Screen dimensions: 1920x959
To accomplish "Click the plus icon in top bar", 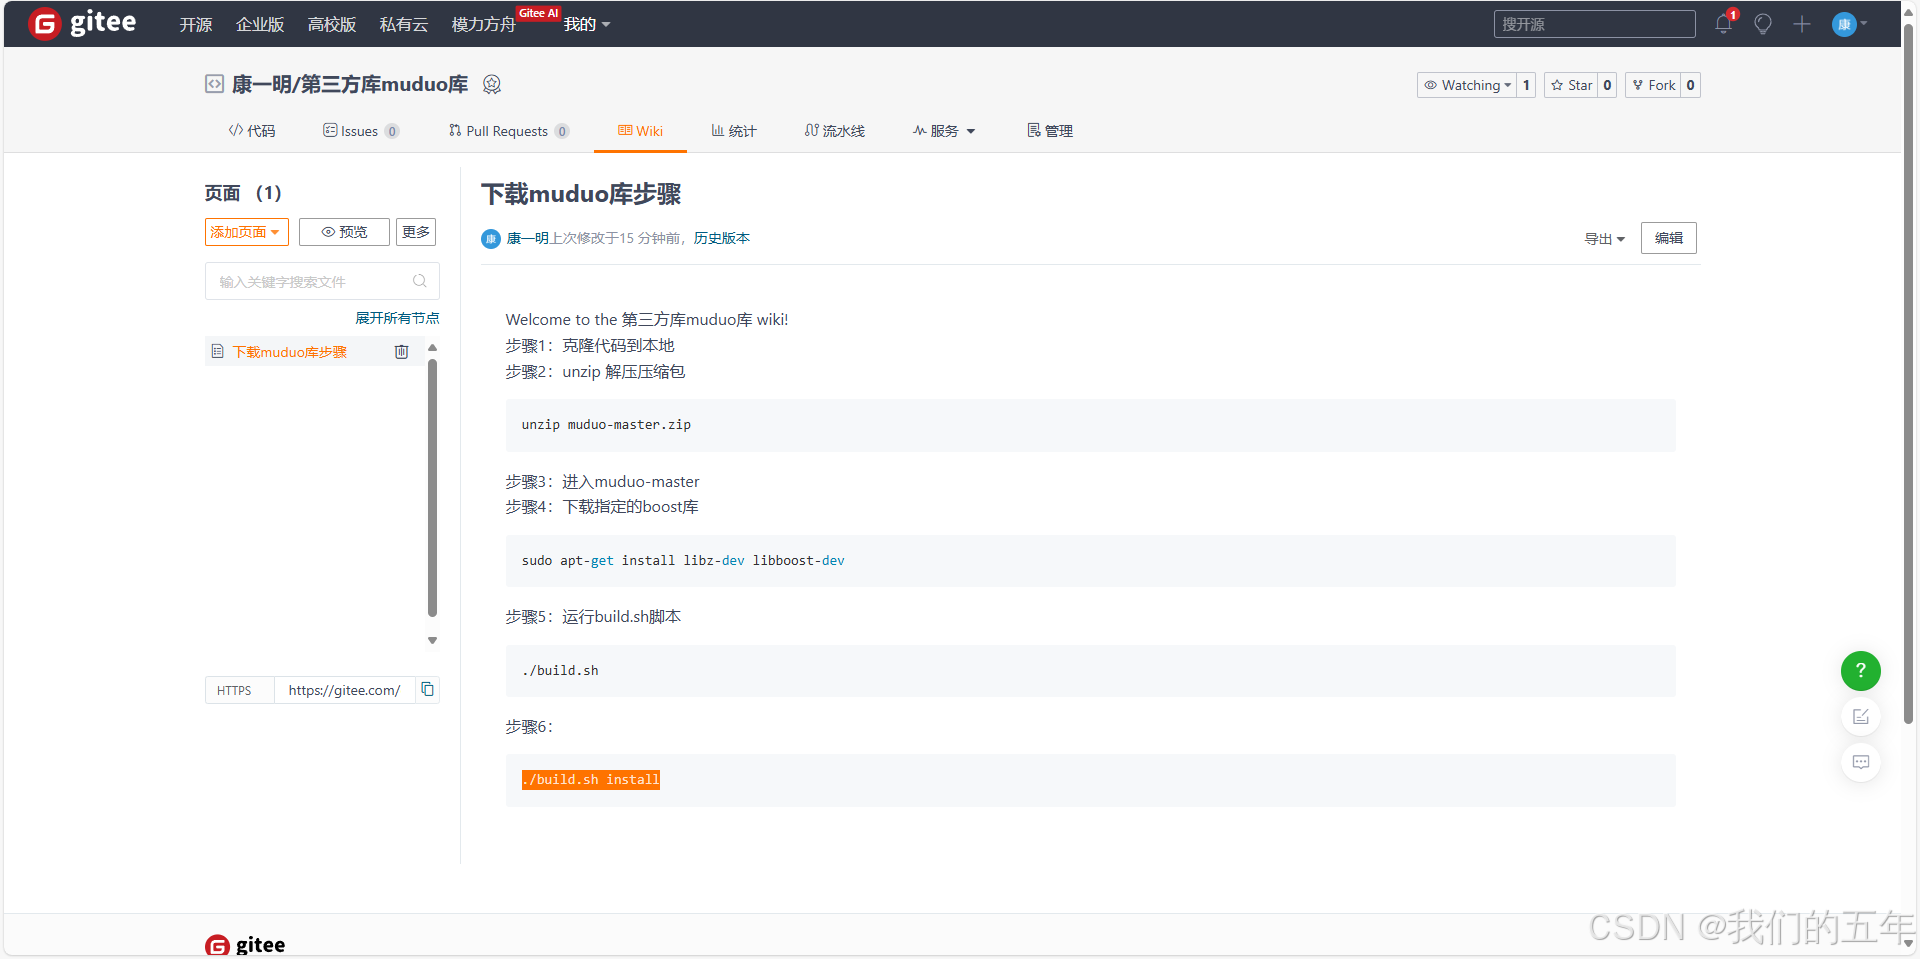I will (x=1801, y=24).
